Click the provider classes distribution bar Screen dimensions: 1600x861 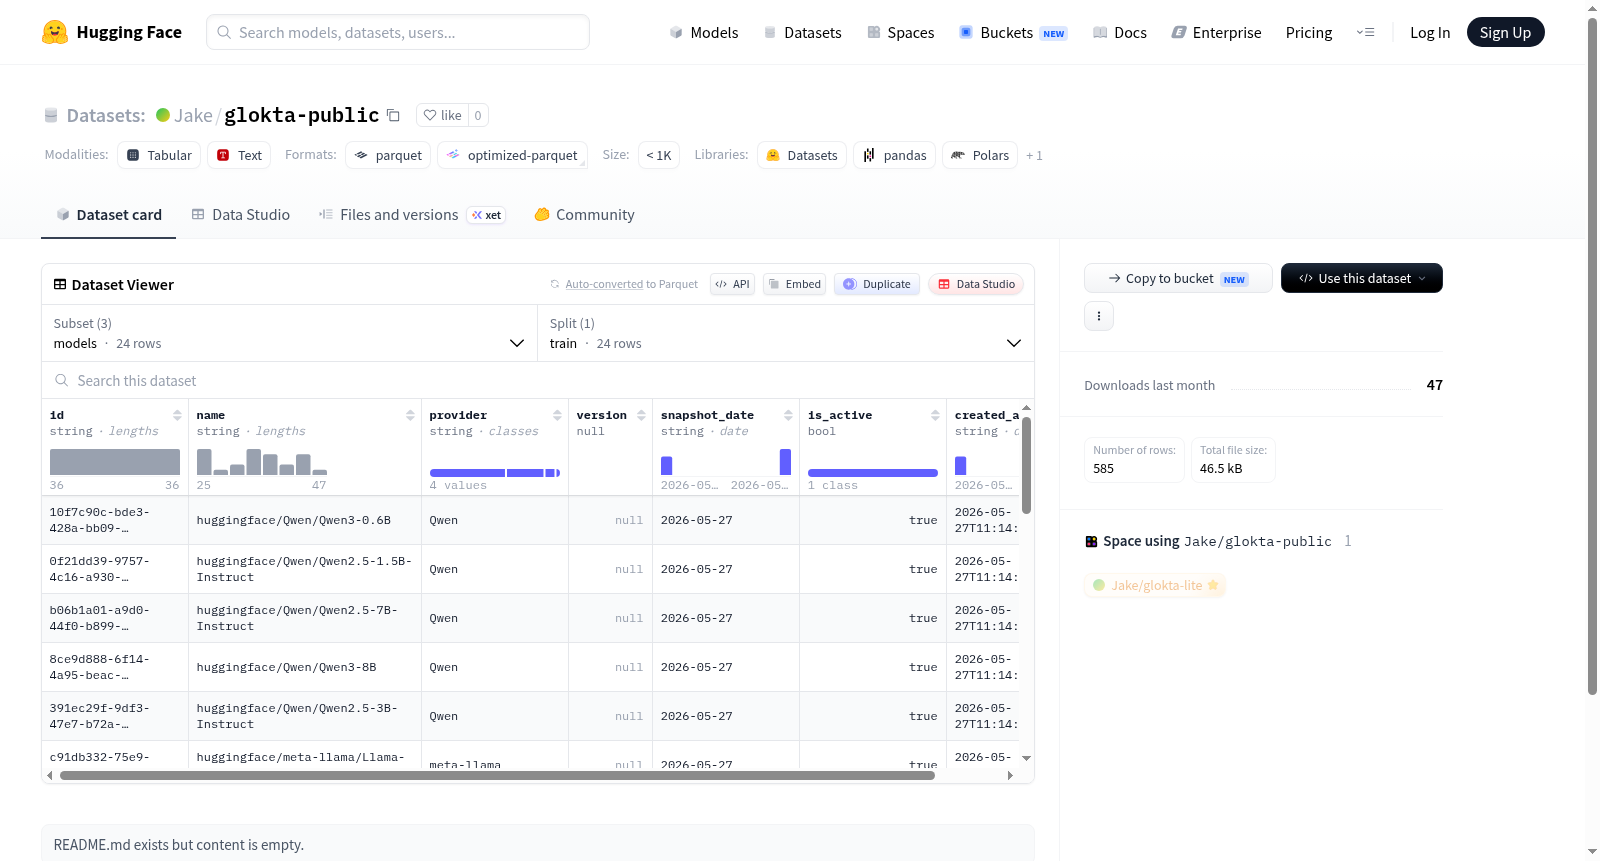[495, 473]
